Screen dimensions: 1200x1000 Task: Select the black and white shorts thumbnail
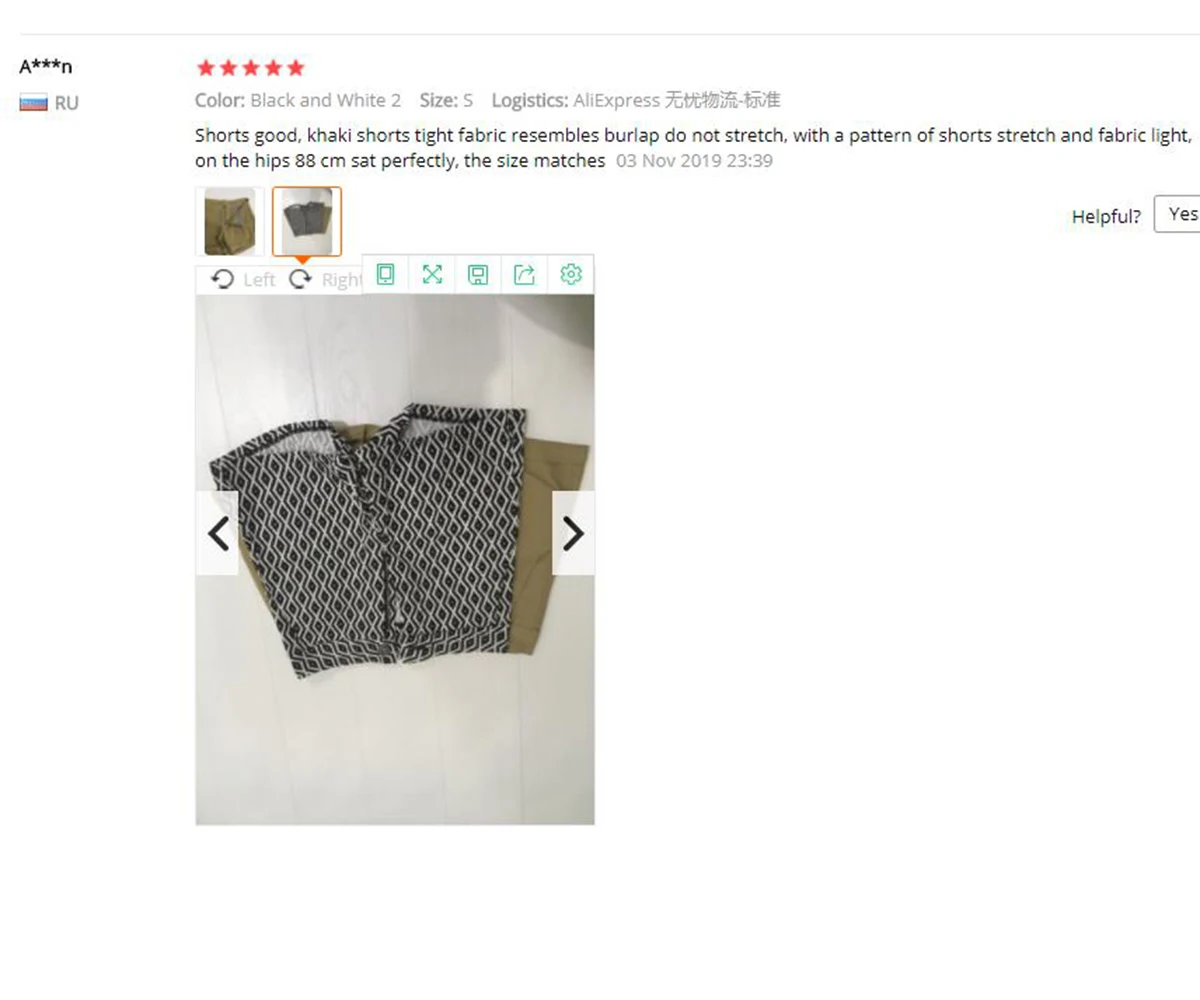click(x=307, y=221)
